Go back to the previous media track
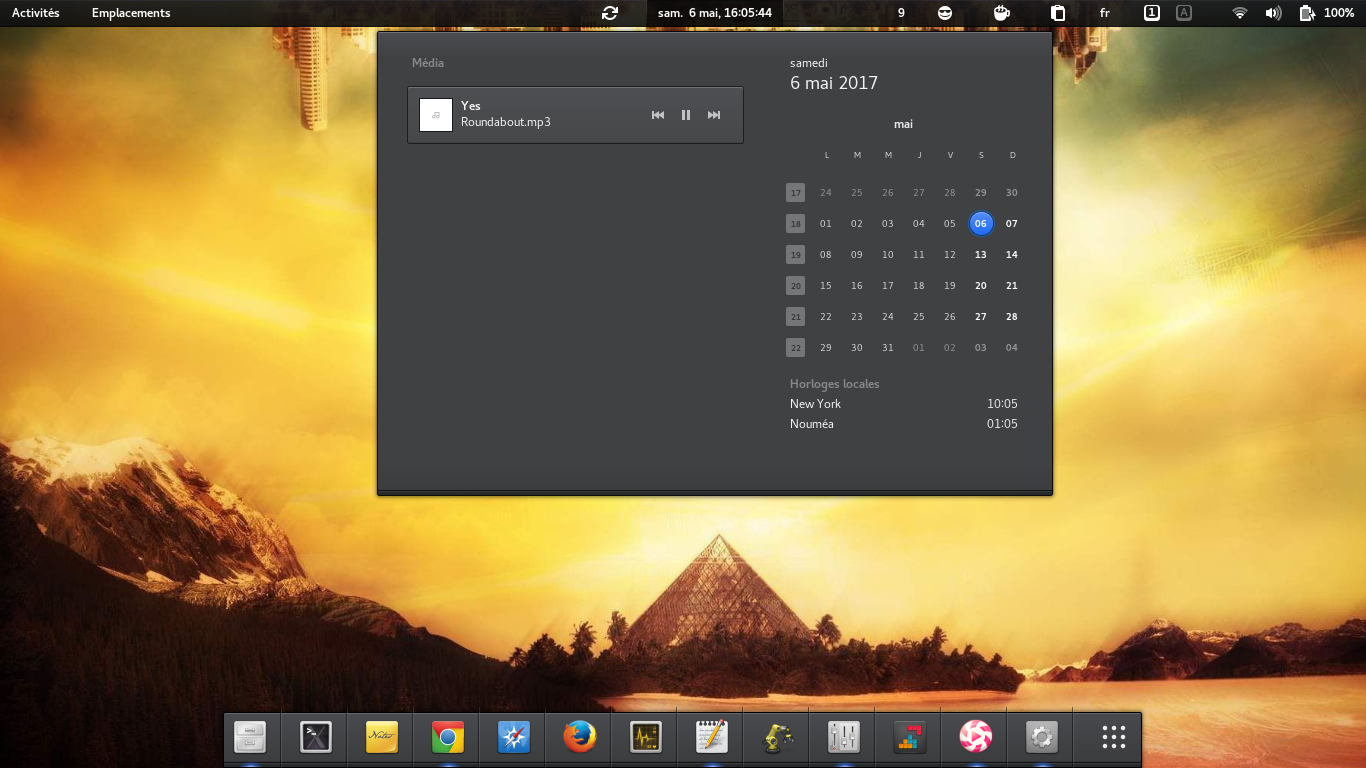 coord(658,115)
